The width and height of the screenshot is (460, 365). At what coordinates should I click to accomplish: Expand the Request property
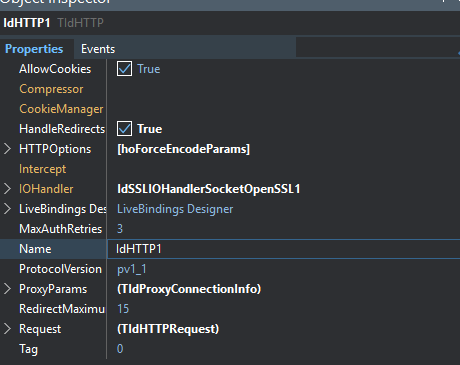pos(7,329)
